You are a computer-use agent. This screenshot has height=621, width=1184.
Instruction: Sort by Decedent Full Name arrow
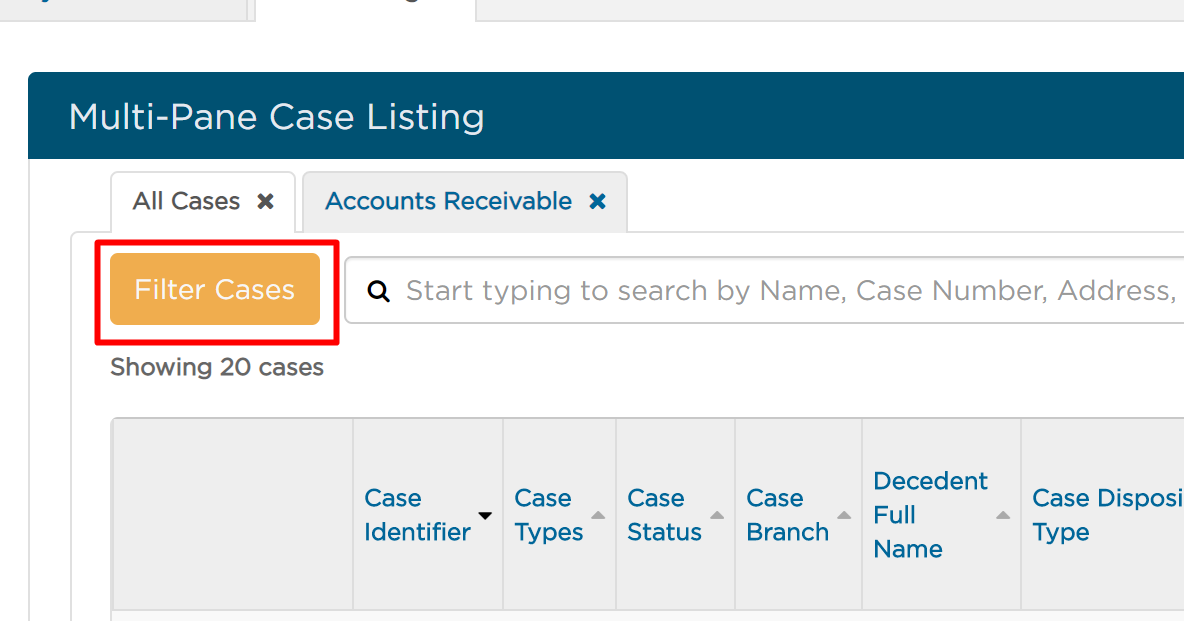coord(1003,515)
